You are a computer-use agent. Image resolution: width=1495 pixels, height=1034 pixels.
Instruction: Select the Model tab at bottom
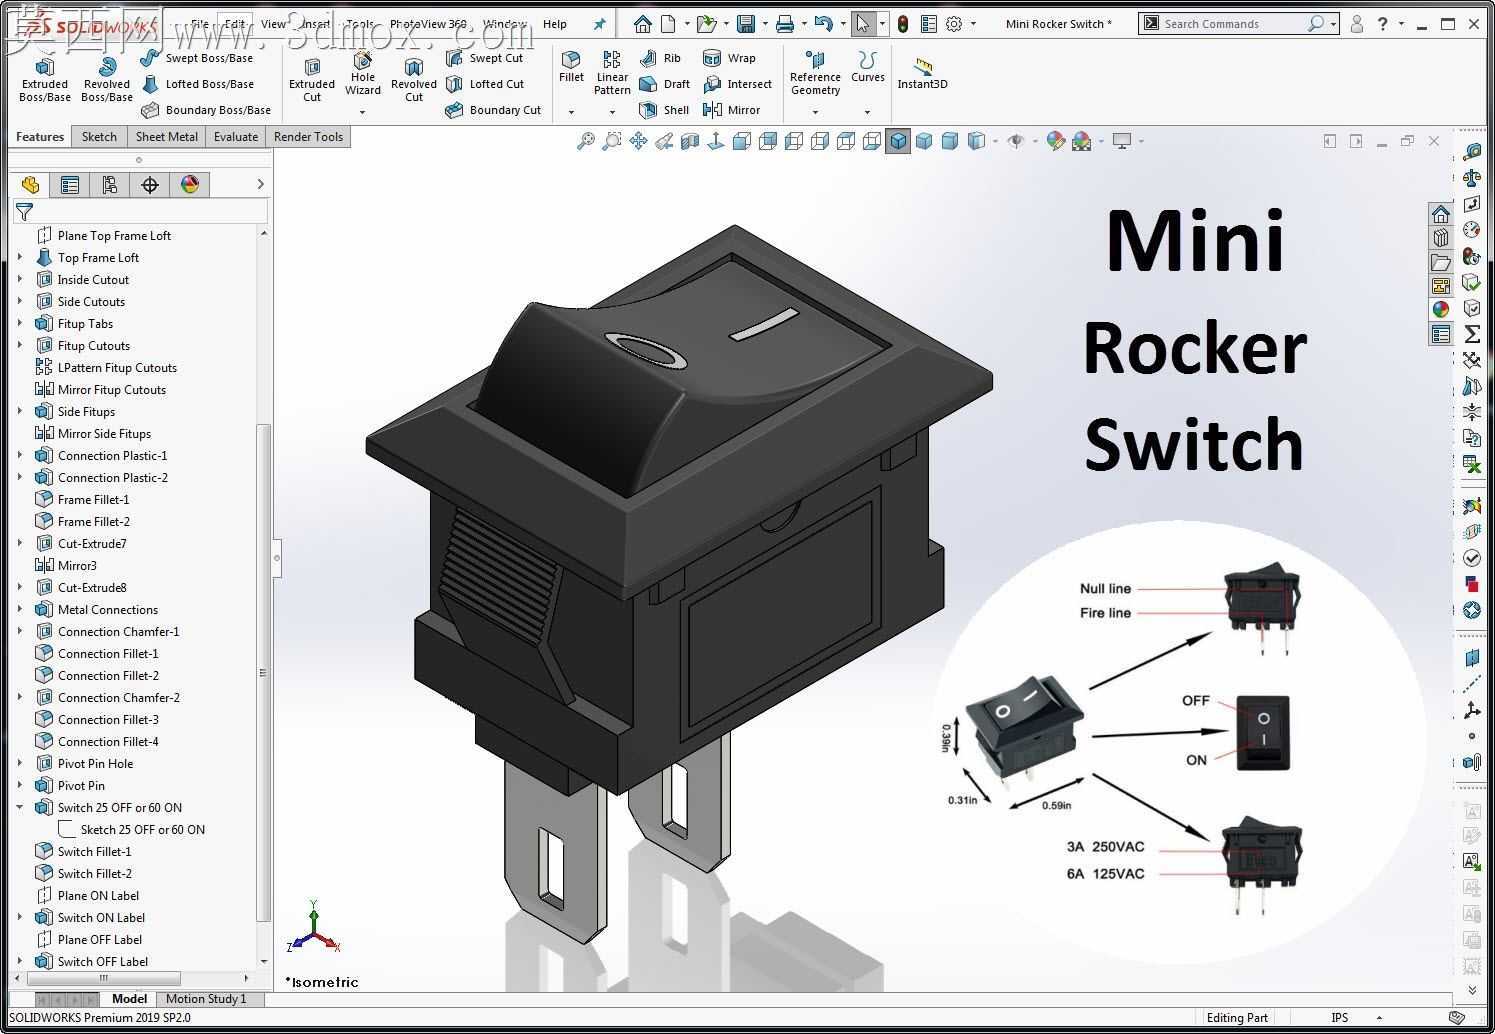coord(129,998)
